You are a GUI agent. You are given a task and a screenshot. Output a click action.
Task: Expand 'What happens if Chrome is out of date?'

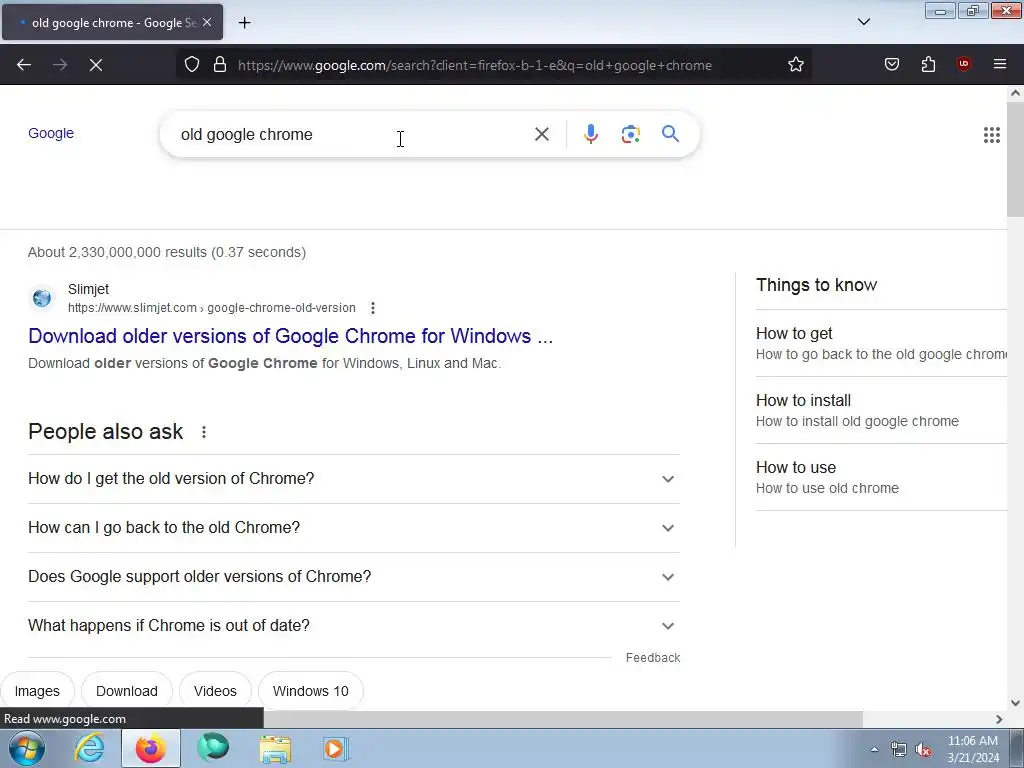[x=354, y=626]
